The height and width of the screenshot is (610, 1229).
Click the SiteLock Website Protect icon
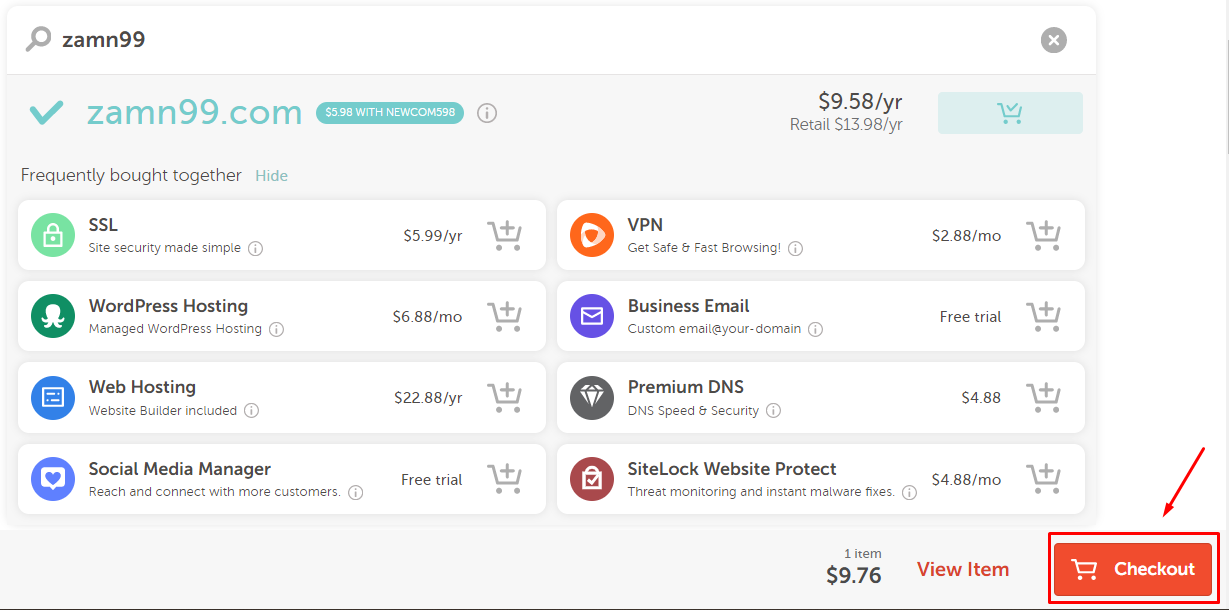[x=592, y=479]
